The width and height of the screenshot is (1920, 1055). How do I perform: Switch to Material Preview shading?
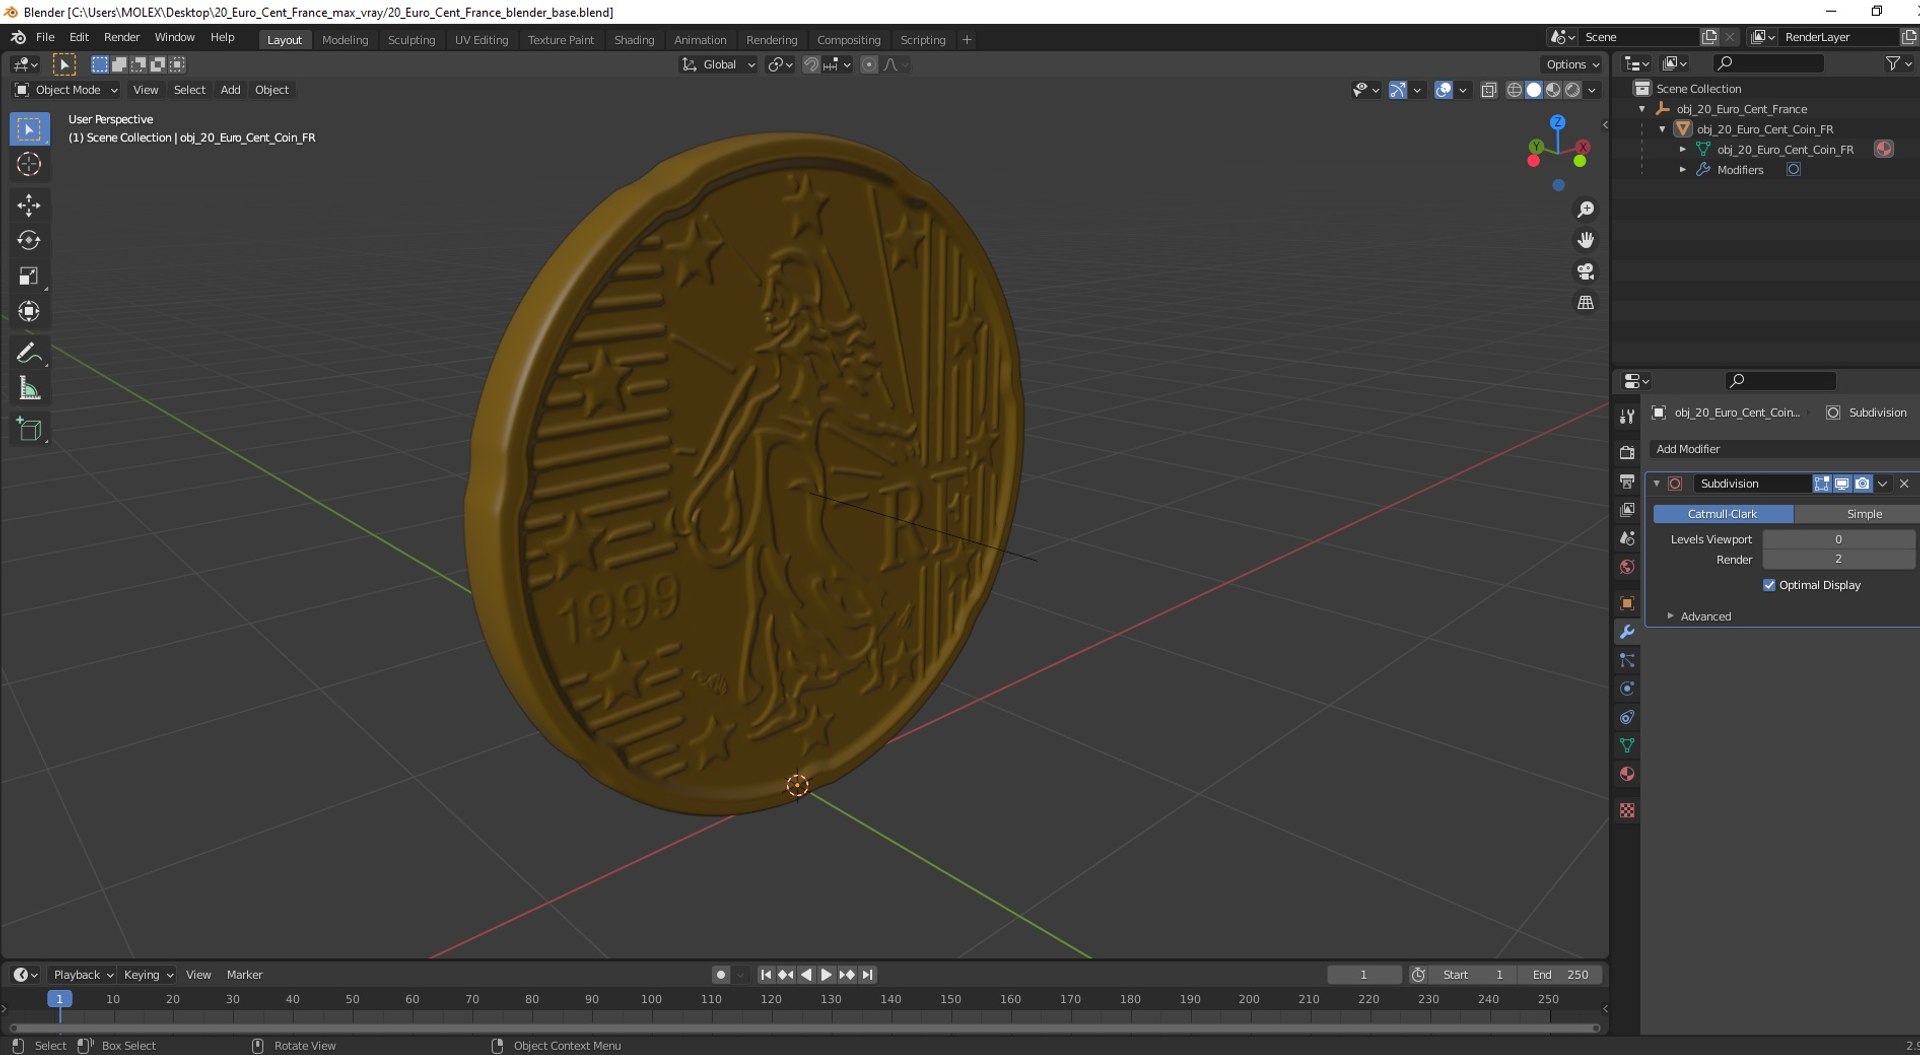point(1553,90)
